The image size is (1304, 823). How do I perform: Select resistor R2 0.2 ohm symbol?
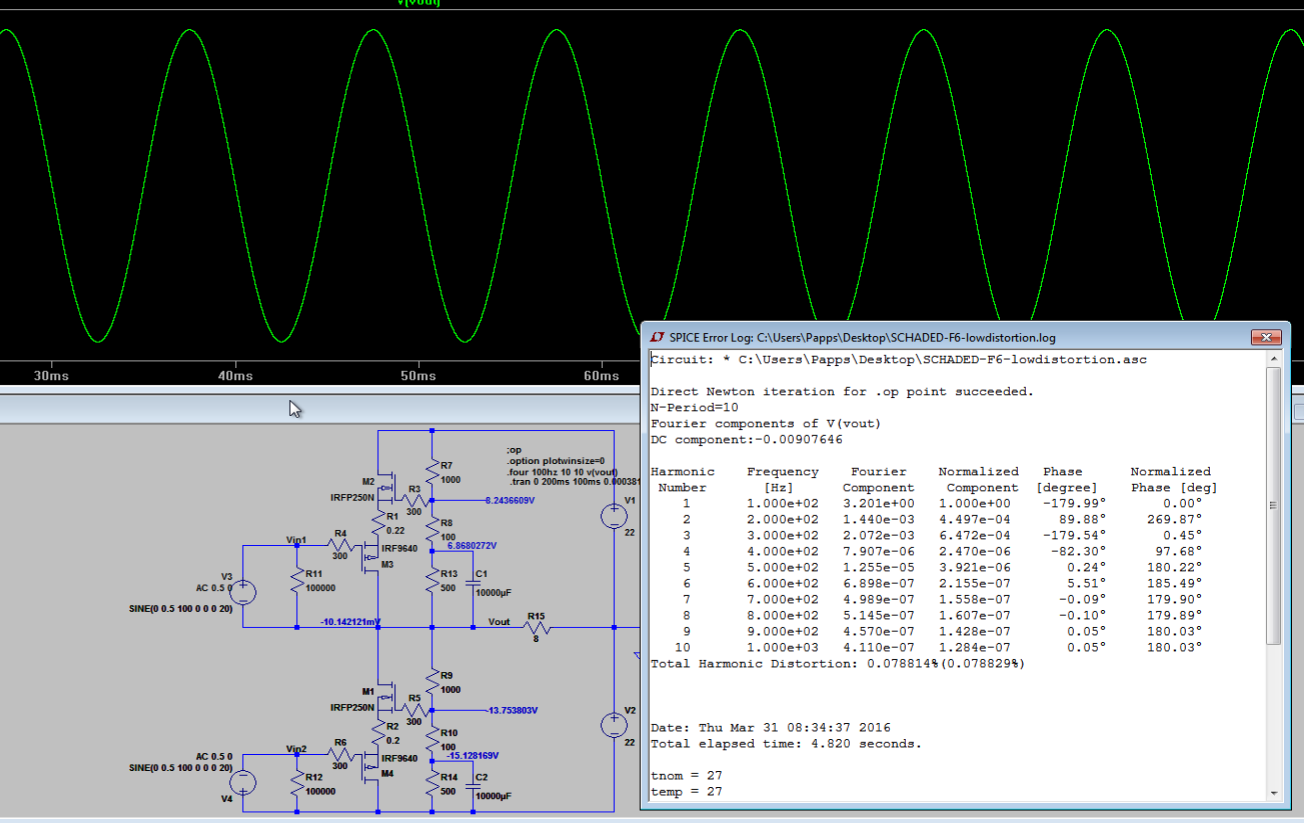(x=379, y=732)
